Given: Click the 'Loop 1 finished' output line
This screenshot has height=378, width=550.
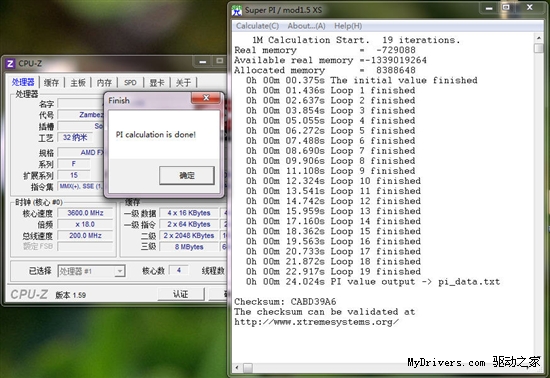Looking at the screenshot, I should tap(330, 90).
